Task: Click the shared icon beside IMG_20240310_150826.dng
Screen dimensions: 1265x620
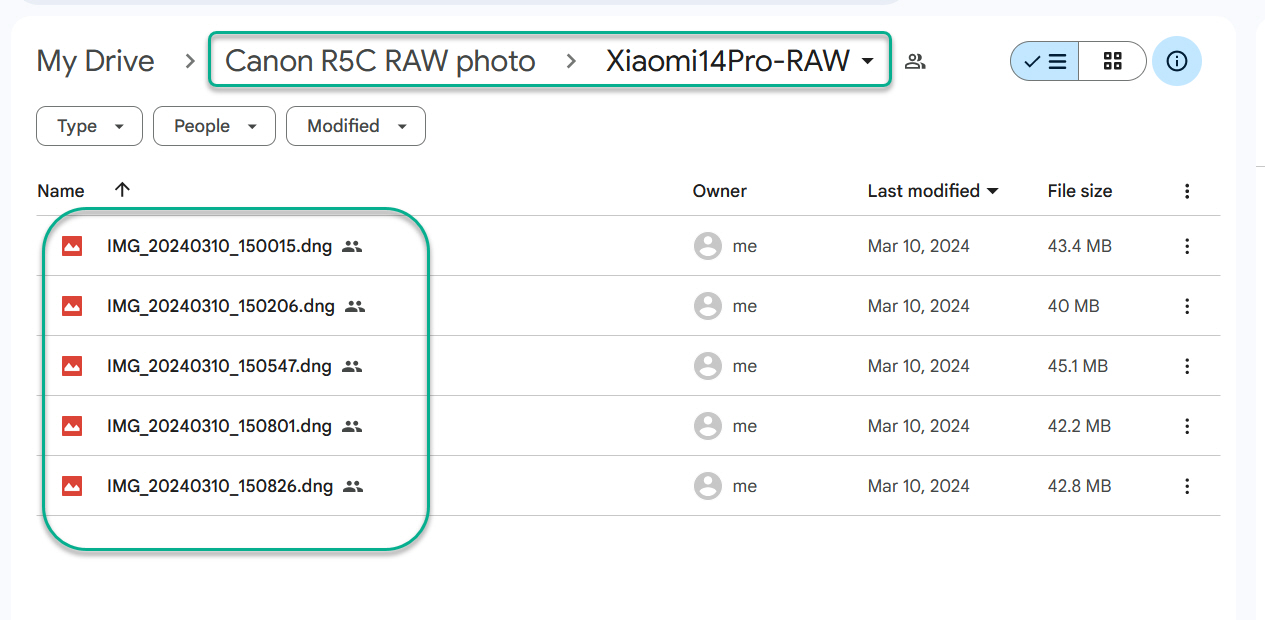Action: [353, 486]
